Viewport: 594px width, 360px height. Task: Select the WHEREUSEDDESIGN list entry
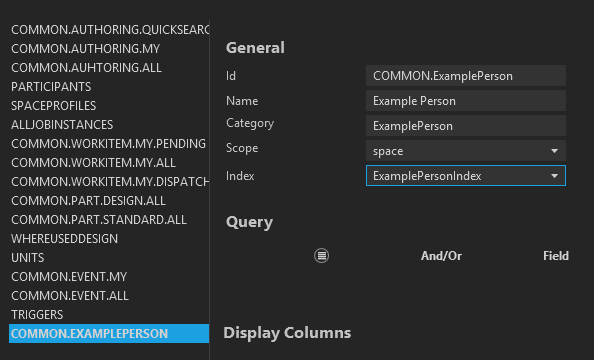tap(109, 239)
